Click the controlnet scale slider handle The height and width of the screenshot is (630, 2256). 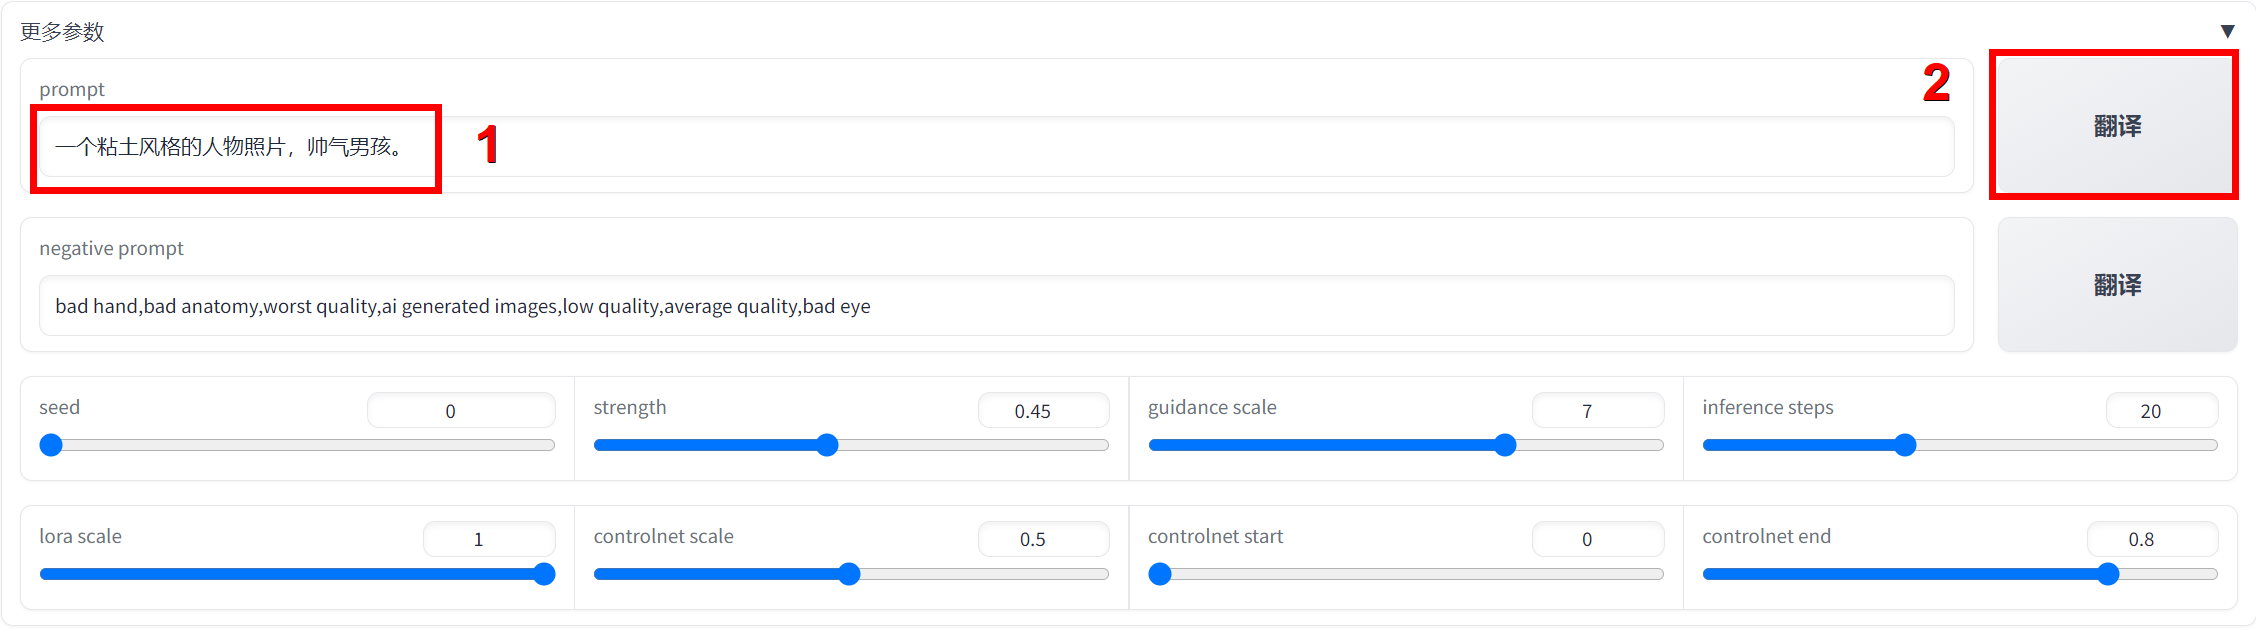pyautogui.click(x=849, y=574)
